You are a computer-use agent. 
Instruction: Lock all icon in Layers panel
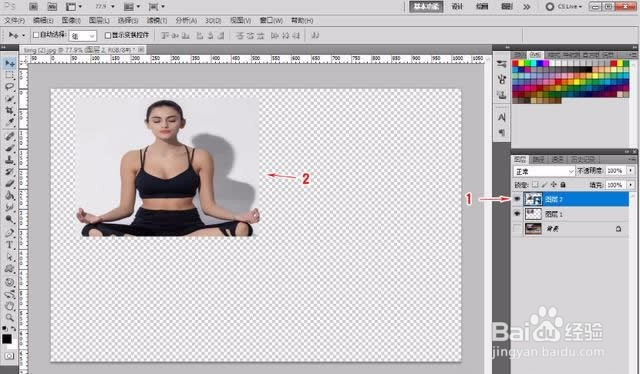pos(563,185)
